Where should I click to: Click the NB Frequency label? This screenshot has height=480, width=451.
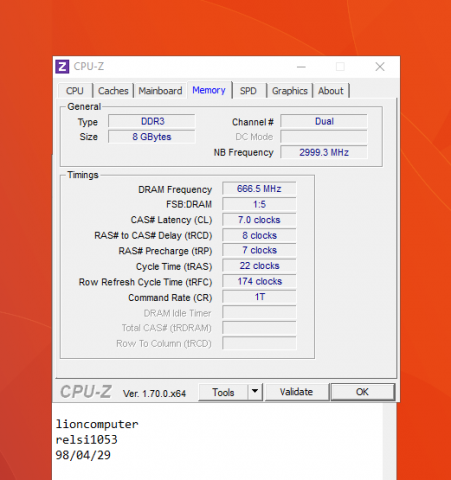(x=244, y=153)
